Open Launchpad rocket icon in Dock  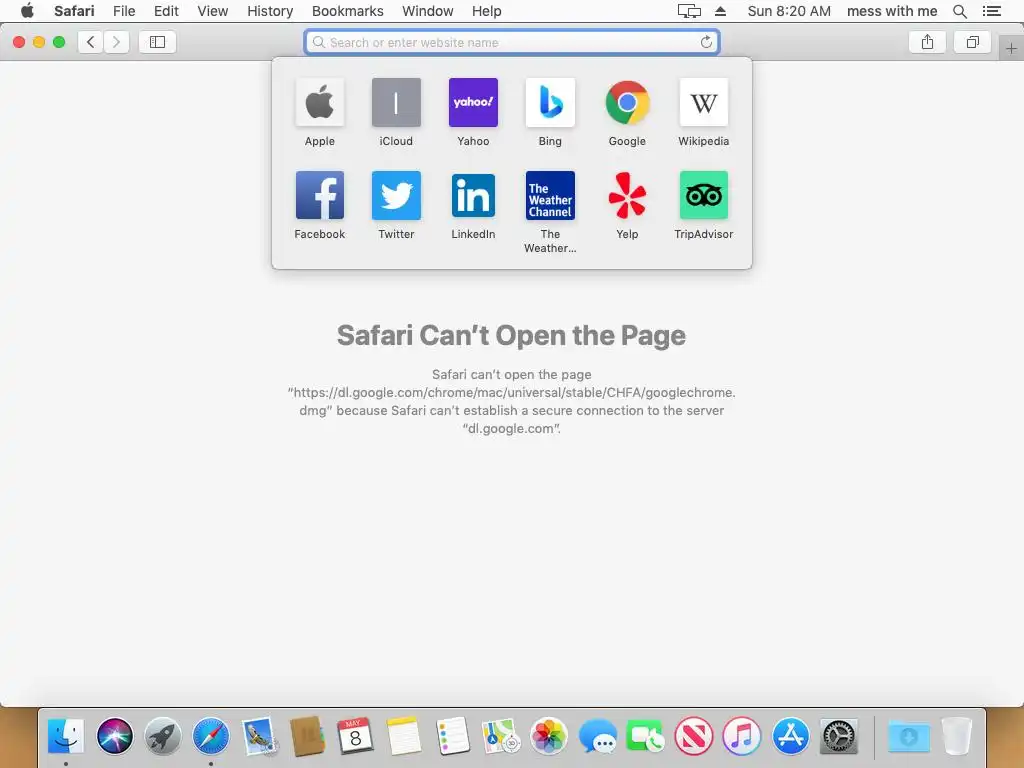(x=163, y=736)
